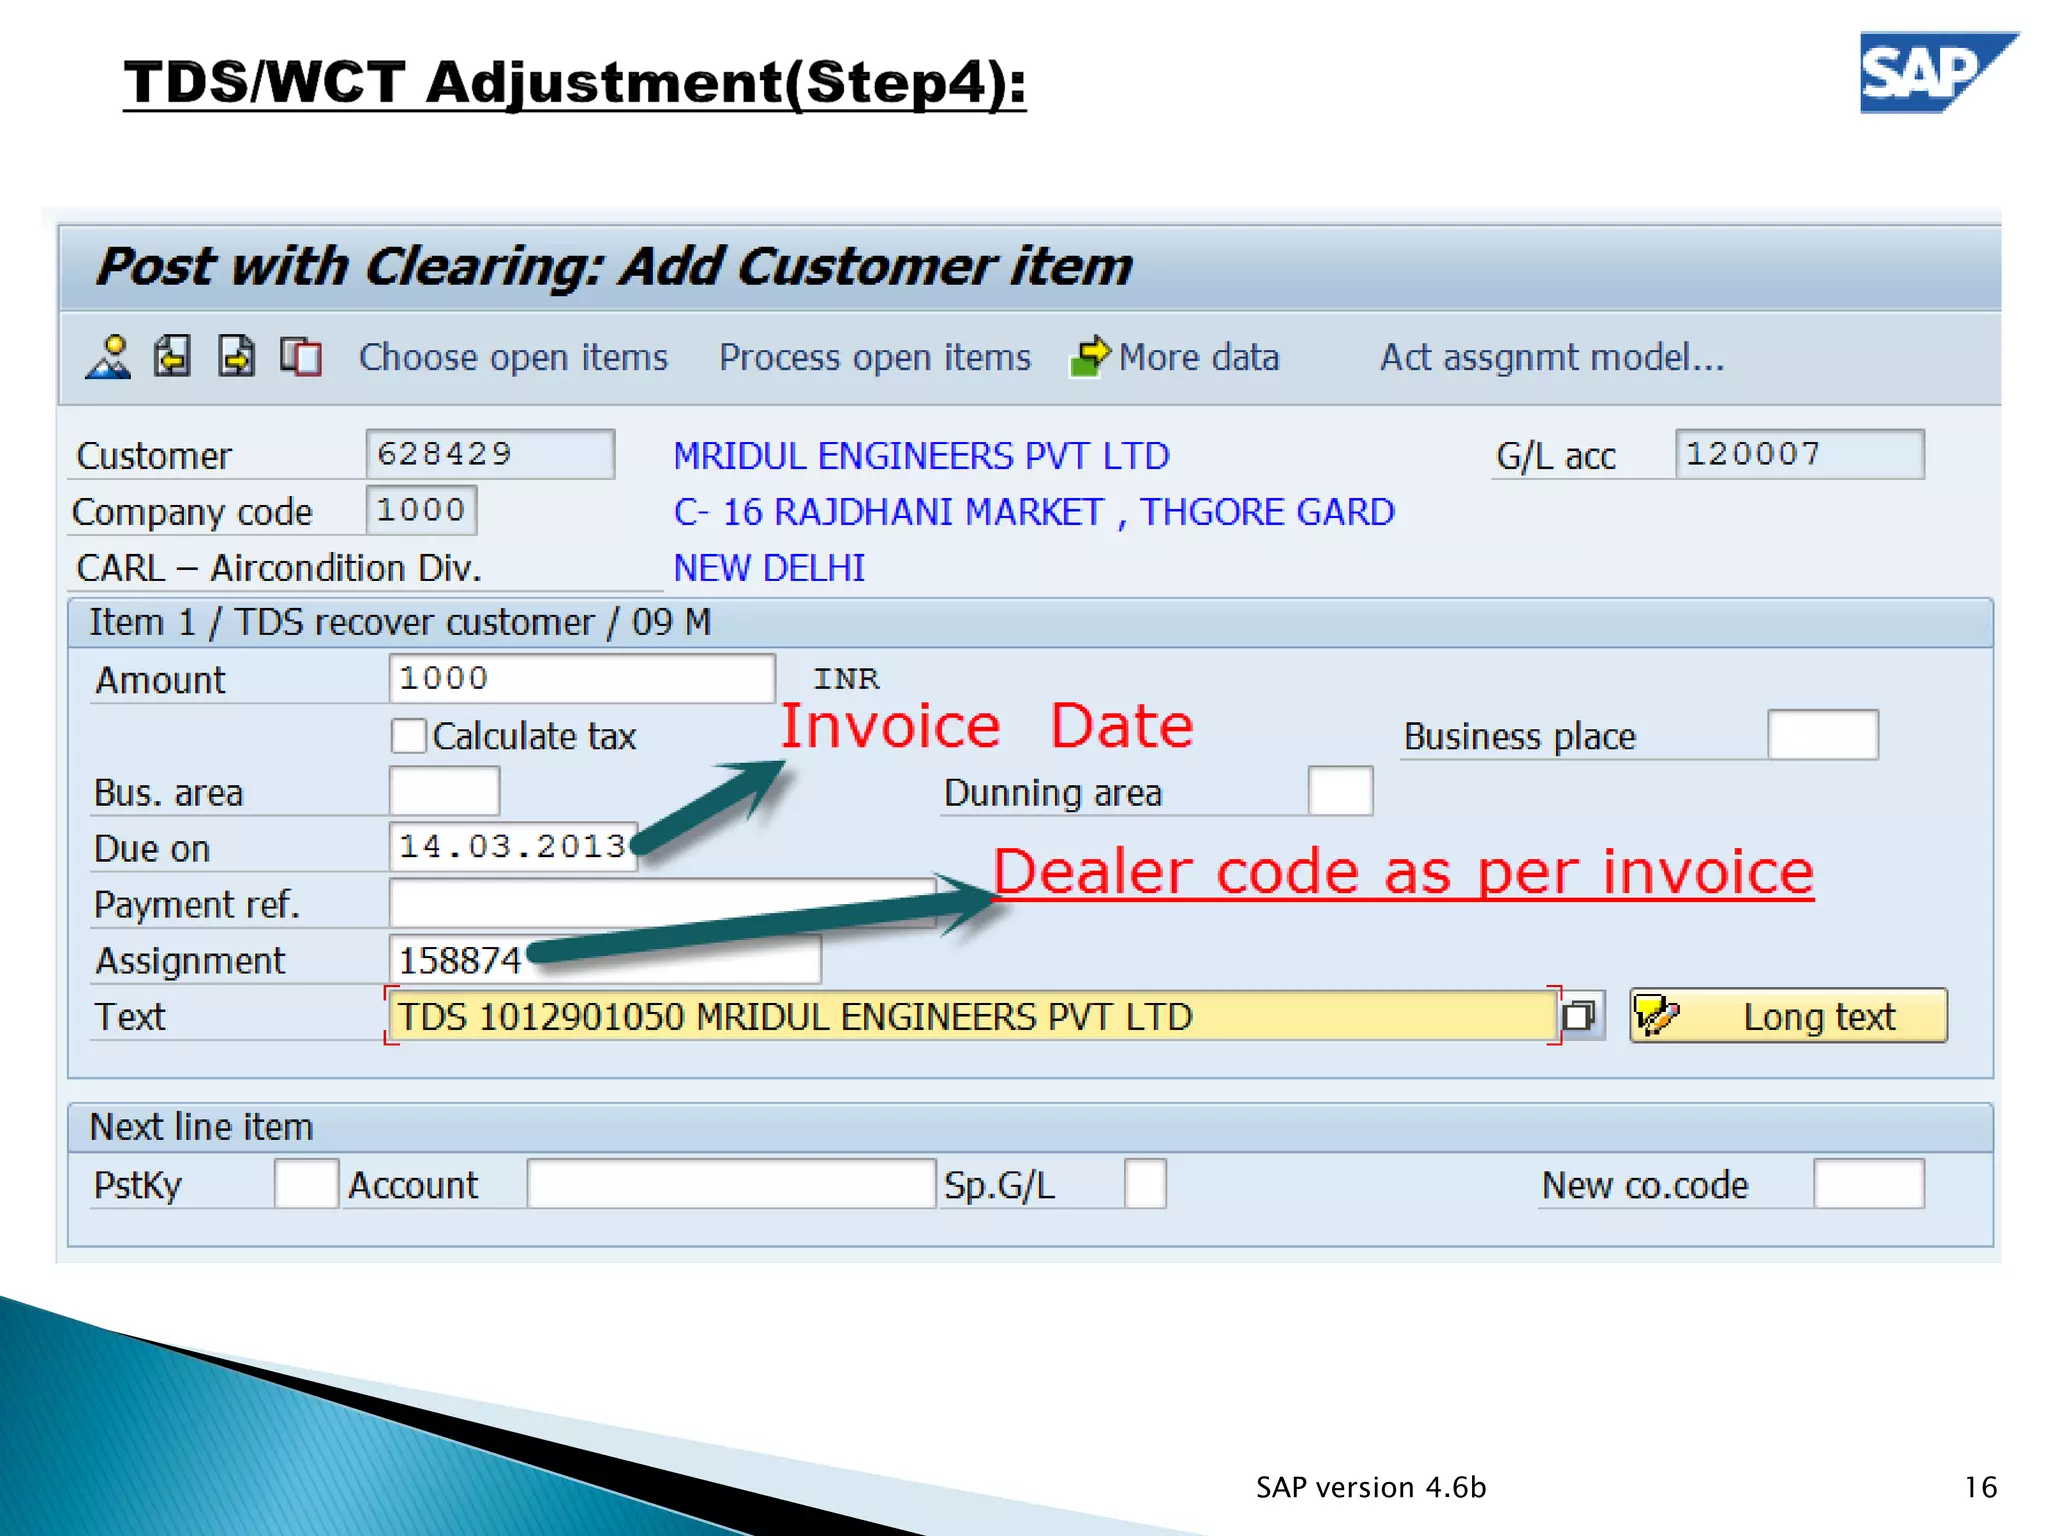Click the G/L acc field 120007
This screenshot has width=2048, height=1536.
coord(1800,454)
